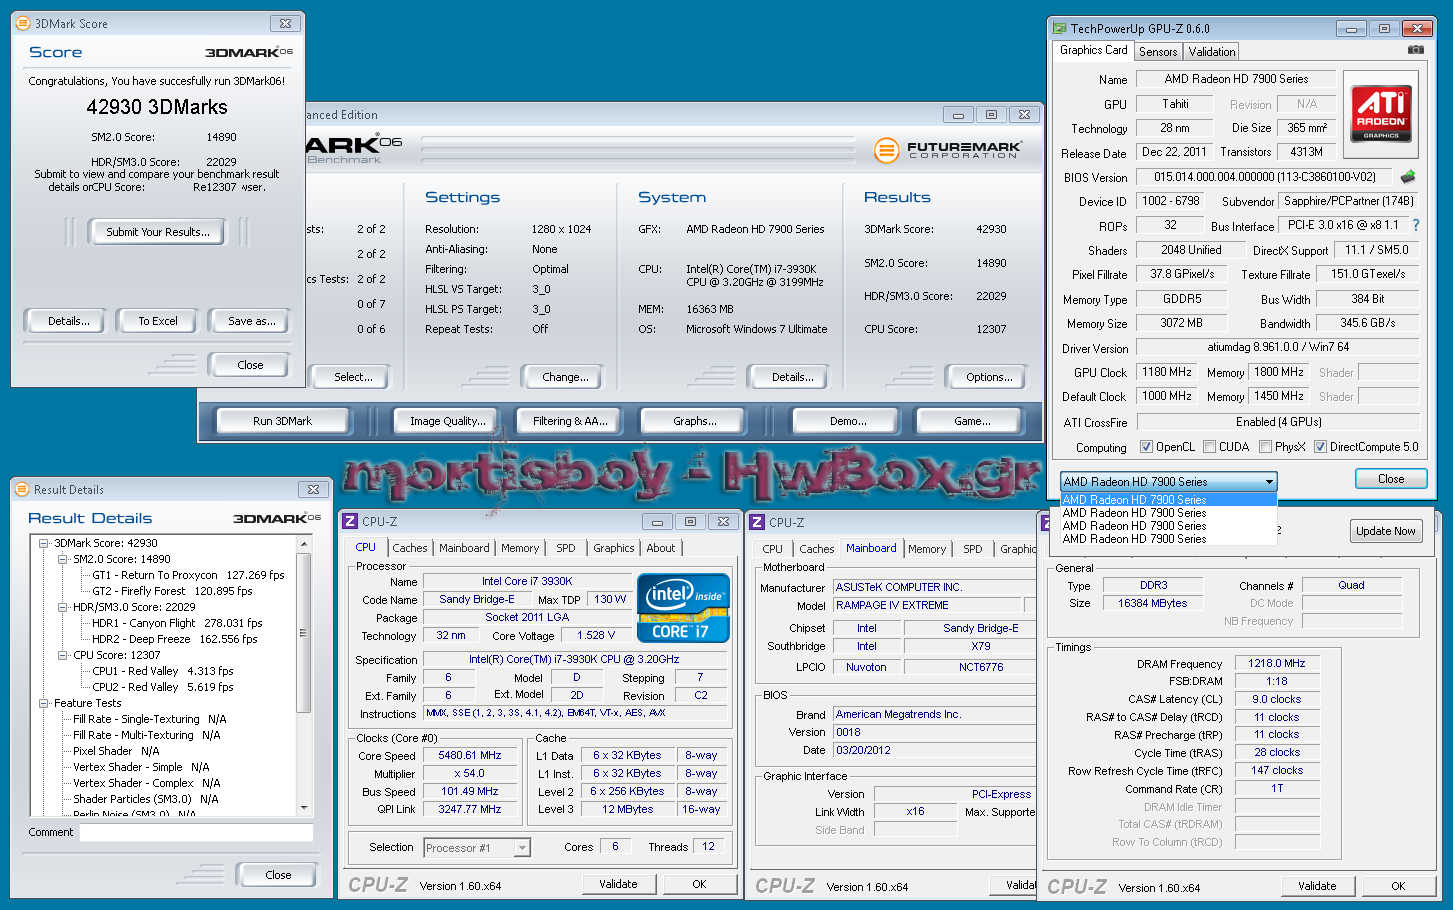Screen dimensions: 1453x910
Task: Select HDR2 - Deep Freeze row
Action: tap(174, 639)
